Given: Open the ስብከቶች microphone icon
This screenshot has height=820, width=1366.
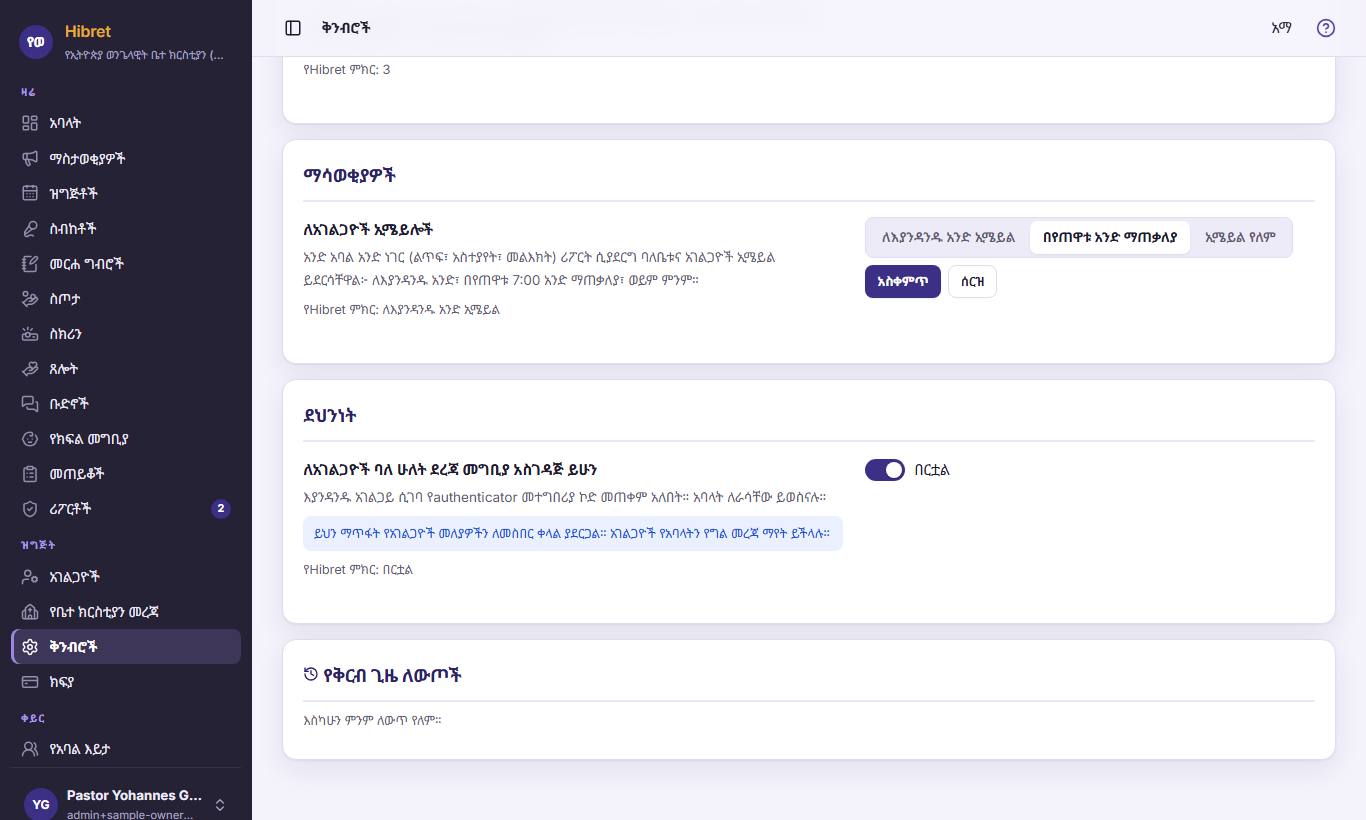Looking at the screenshot, I should (x=30, y=228).
